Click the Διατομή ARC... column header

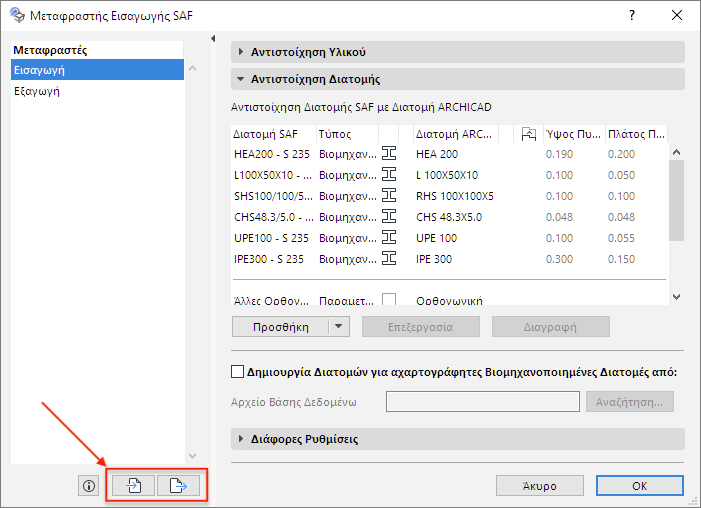click(x=456, y=134)
